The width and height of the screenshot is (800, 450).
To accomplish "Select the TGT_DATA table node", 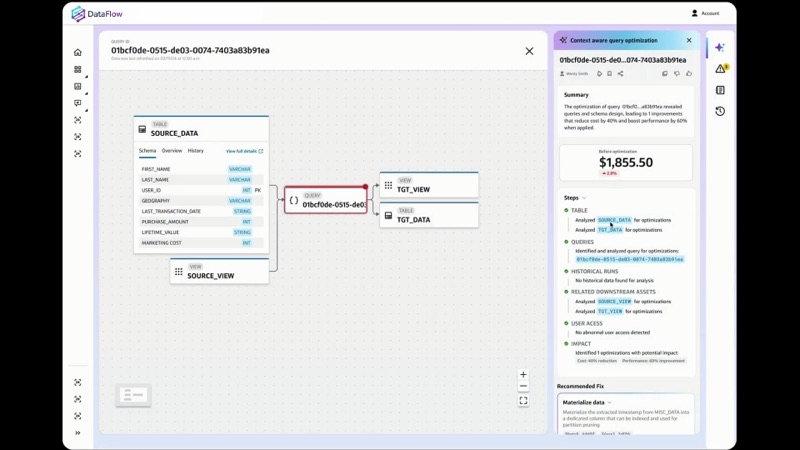I will point(429,215).
